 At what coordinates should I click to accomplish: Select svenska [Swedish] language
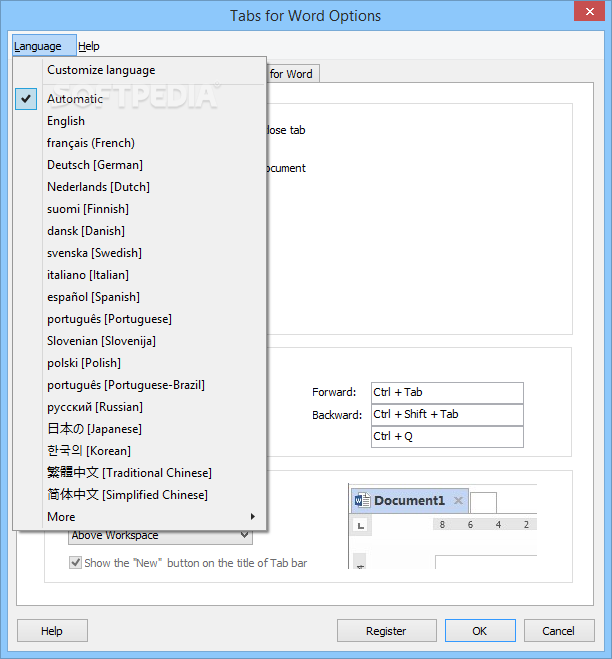coord(140,253)
